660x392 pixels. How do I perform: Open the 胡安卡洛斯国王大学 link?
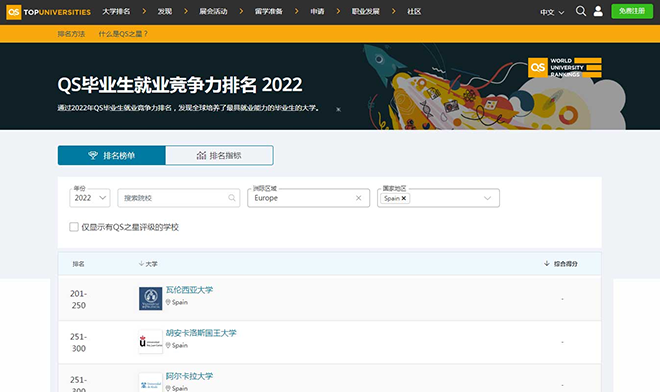[201, 333]
